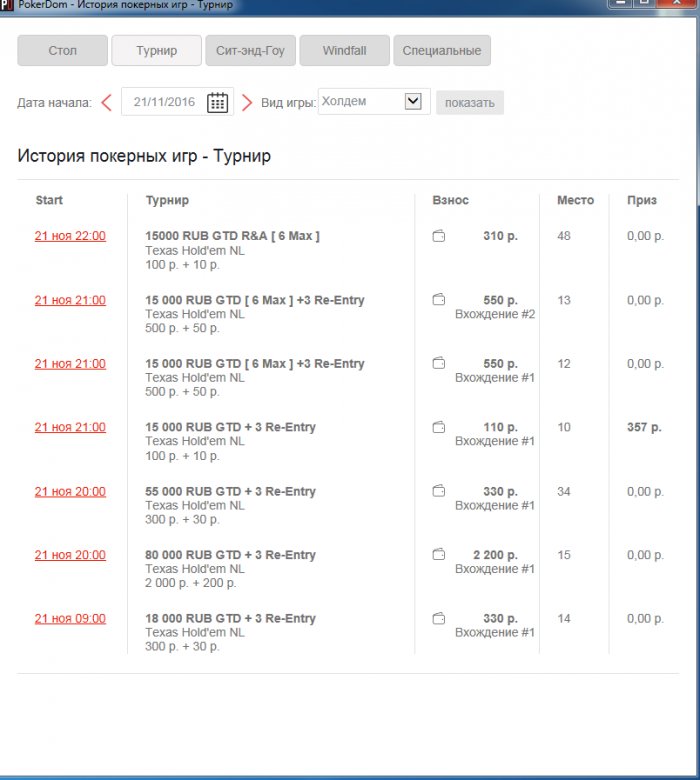Screen dimensions: 700x780
Task: Open the 21 ноя 09:00 tournament link
Action: (x=70, y=618)
